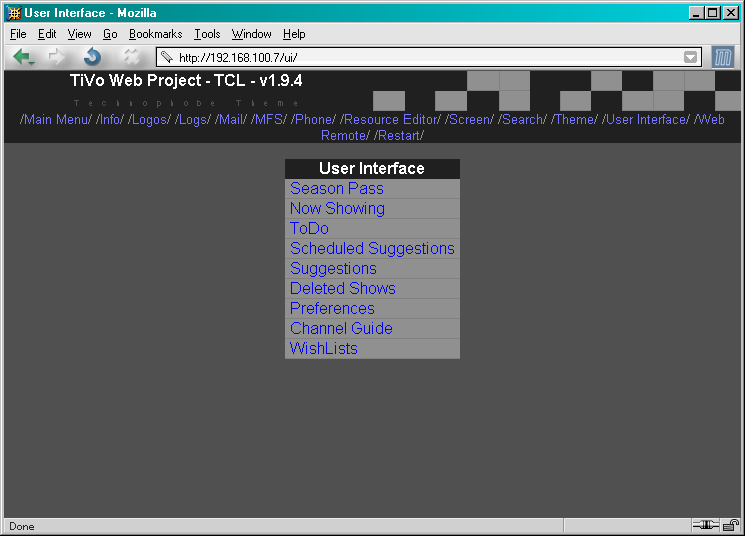Click the page bookmark icon in URL bar
The width and height of the screenshot is (745, 536).
pos(167,57)
